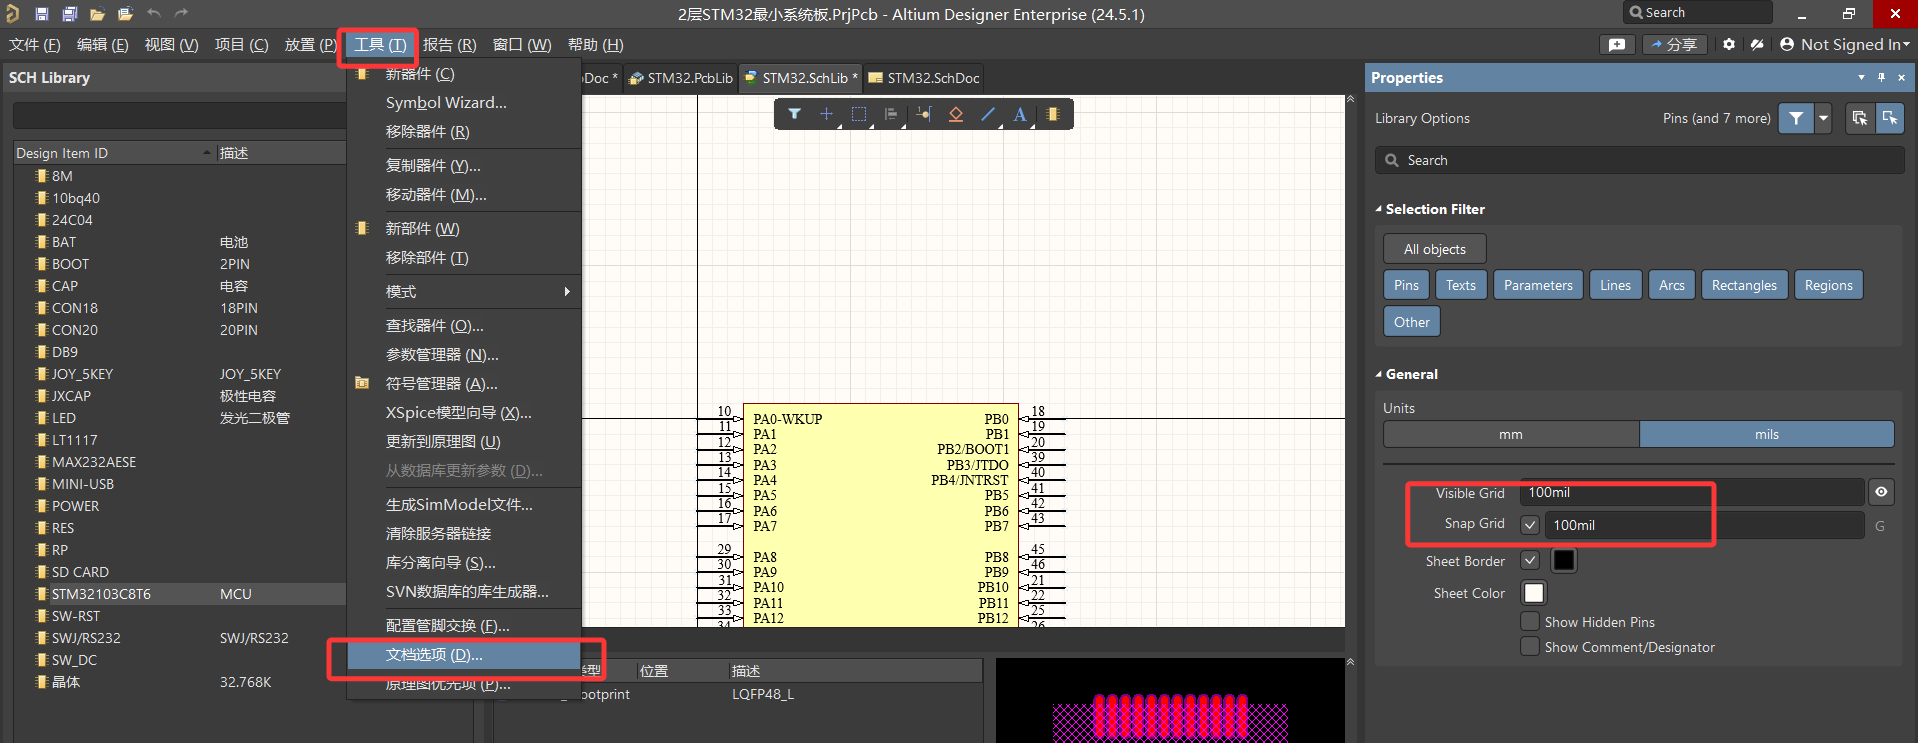
Task: Open the 文件 (F) menu
Action: pyautogui.click(x=35, y=45)
